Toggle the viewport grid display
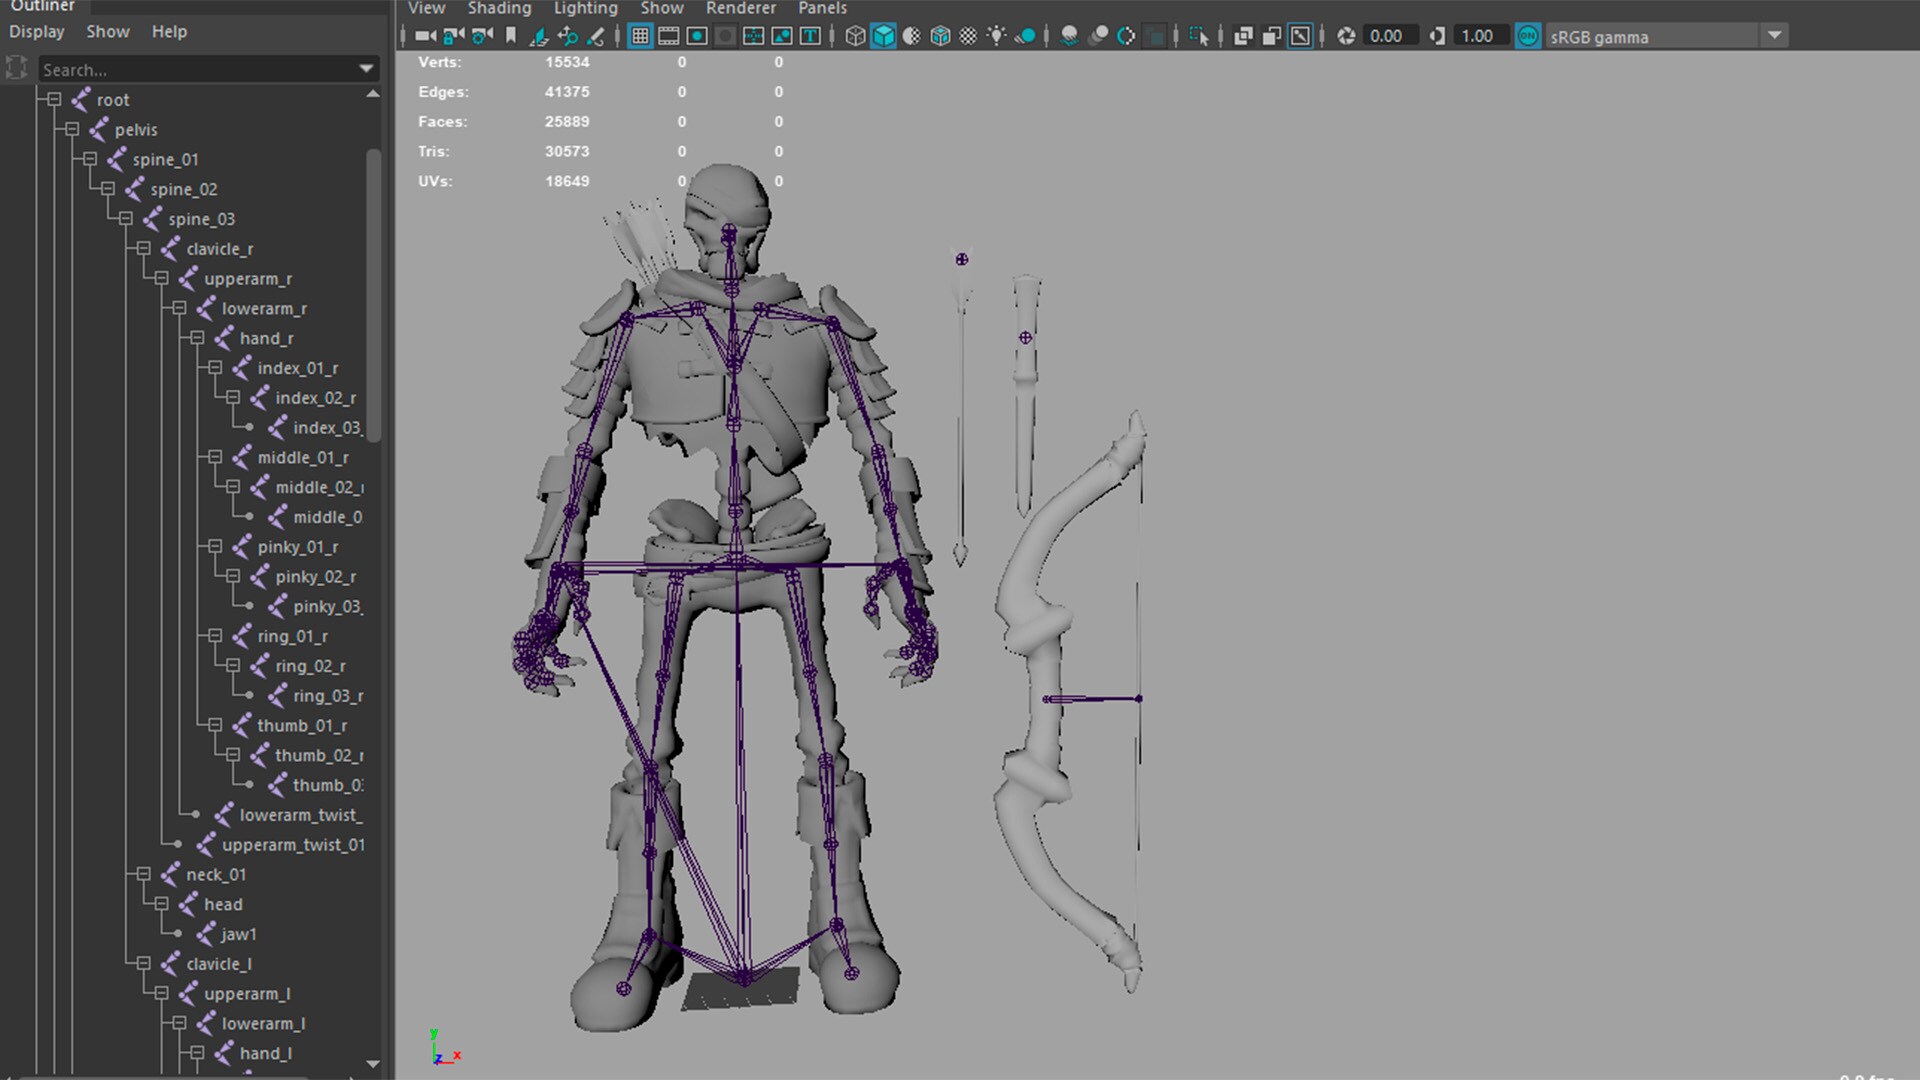Viewport: 1920px width, 1080px height. pyautogui.click(x=639, y=36)
